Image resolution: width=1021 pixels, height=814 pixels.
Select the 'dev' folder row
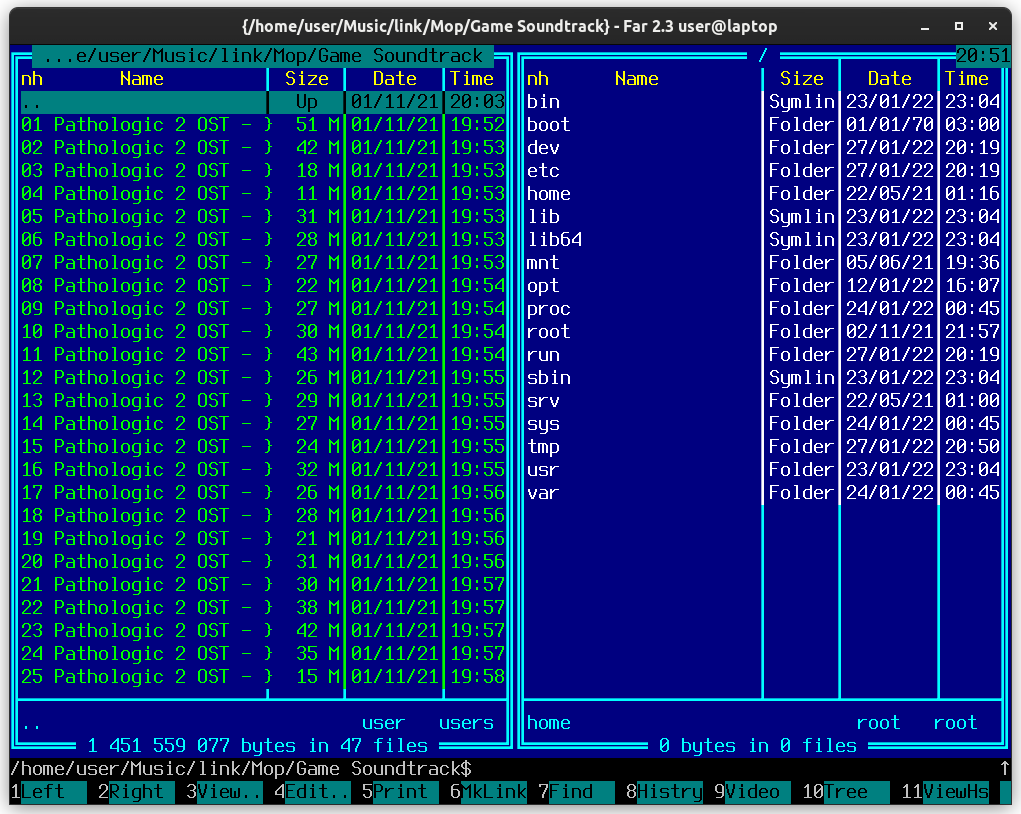pos(763,148)
